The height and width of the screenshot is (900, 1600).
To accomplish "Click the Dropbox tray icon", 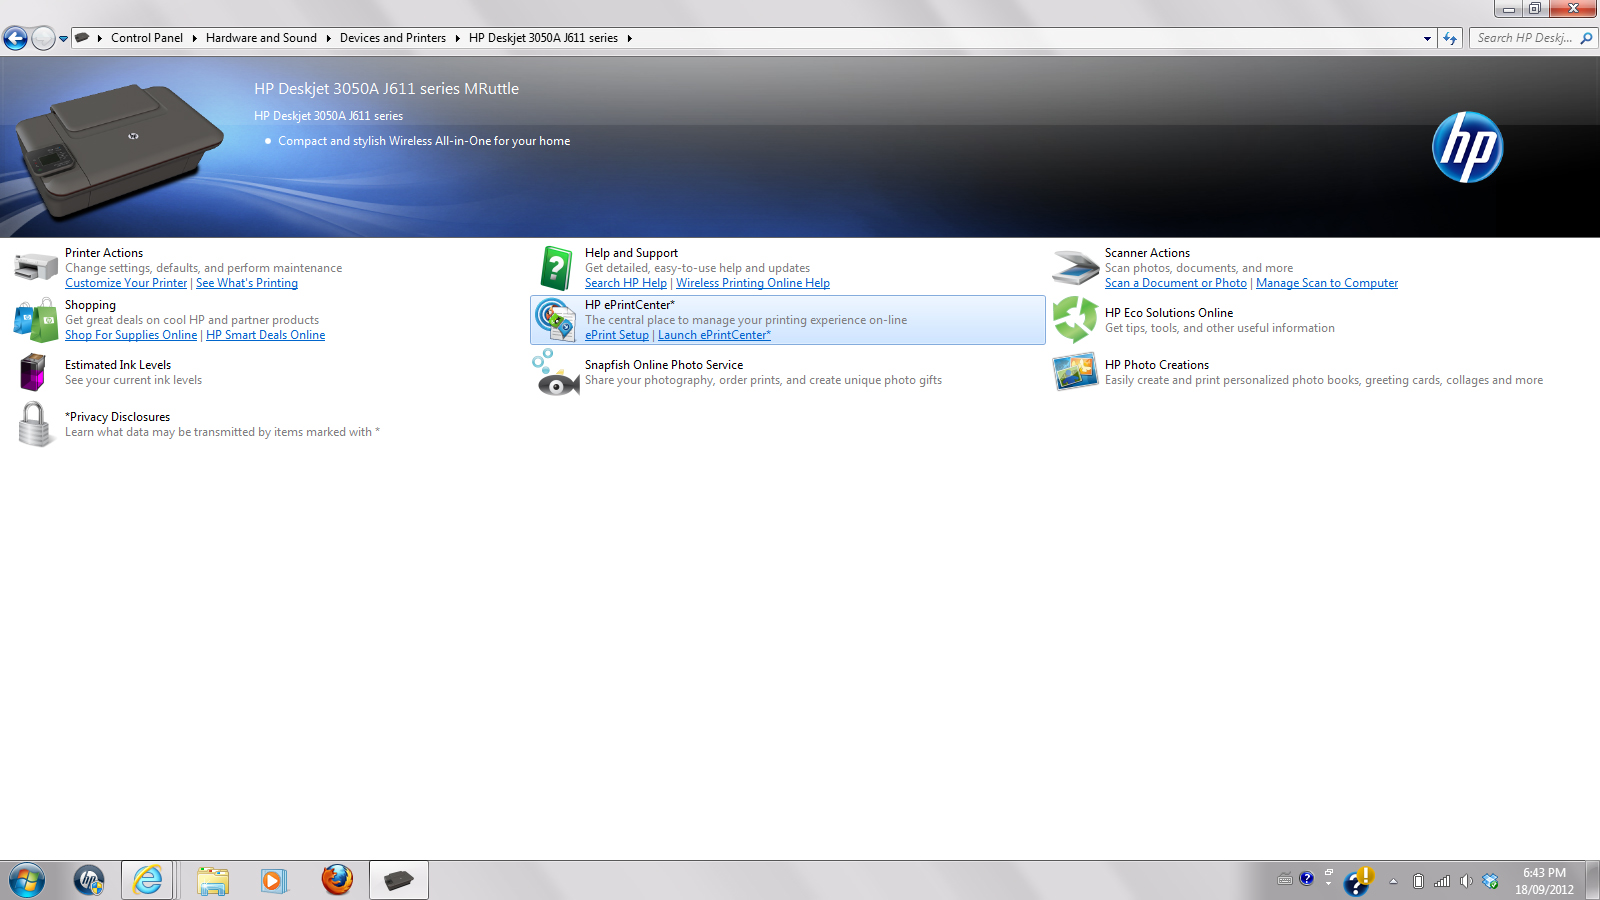I will pos(1490,881).
